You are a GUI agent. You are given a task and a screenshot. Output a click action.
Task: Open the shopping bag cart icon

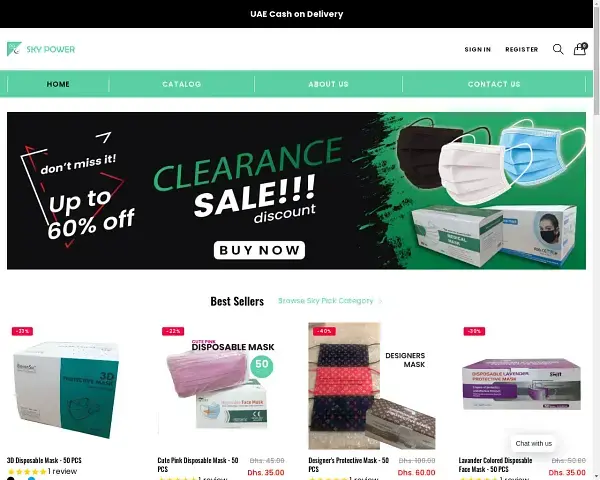(580, 49)
